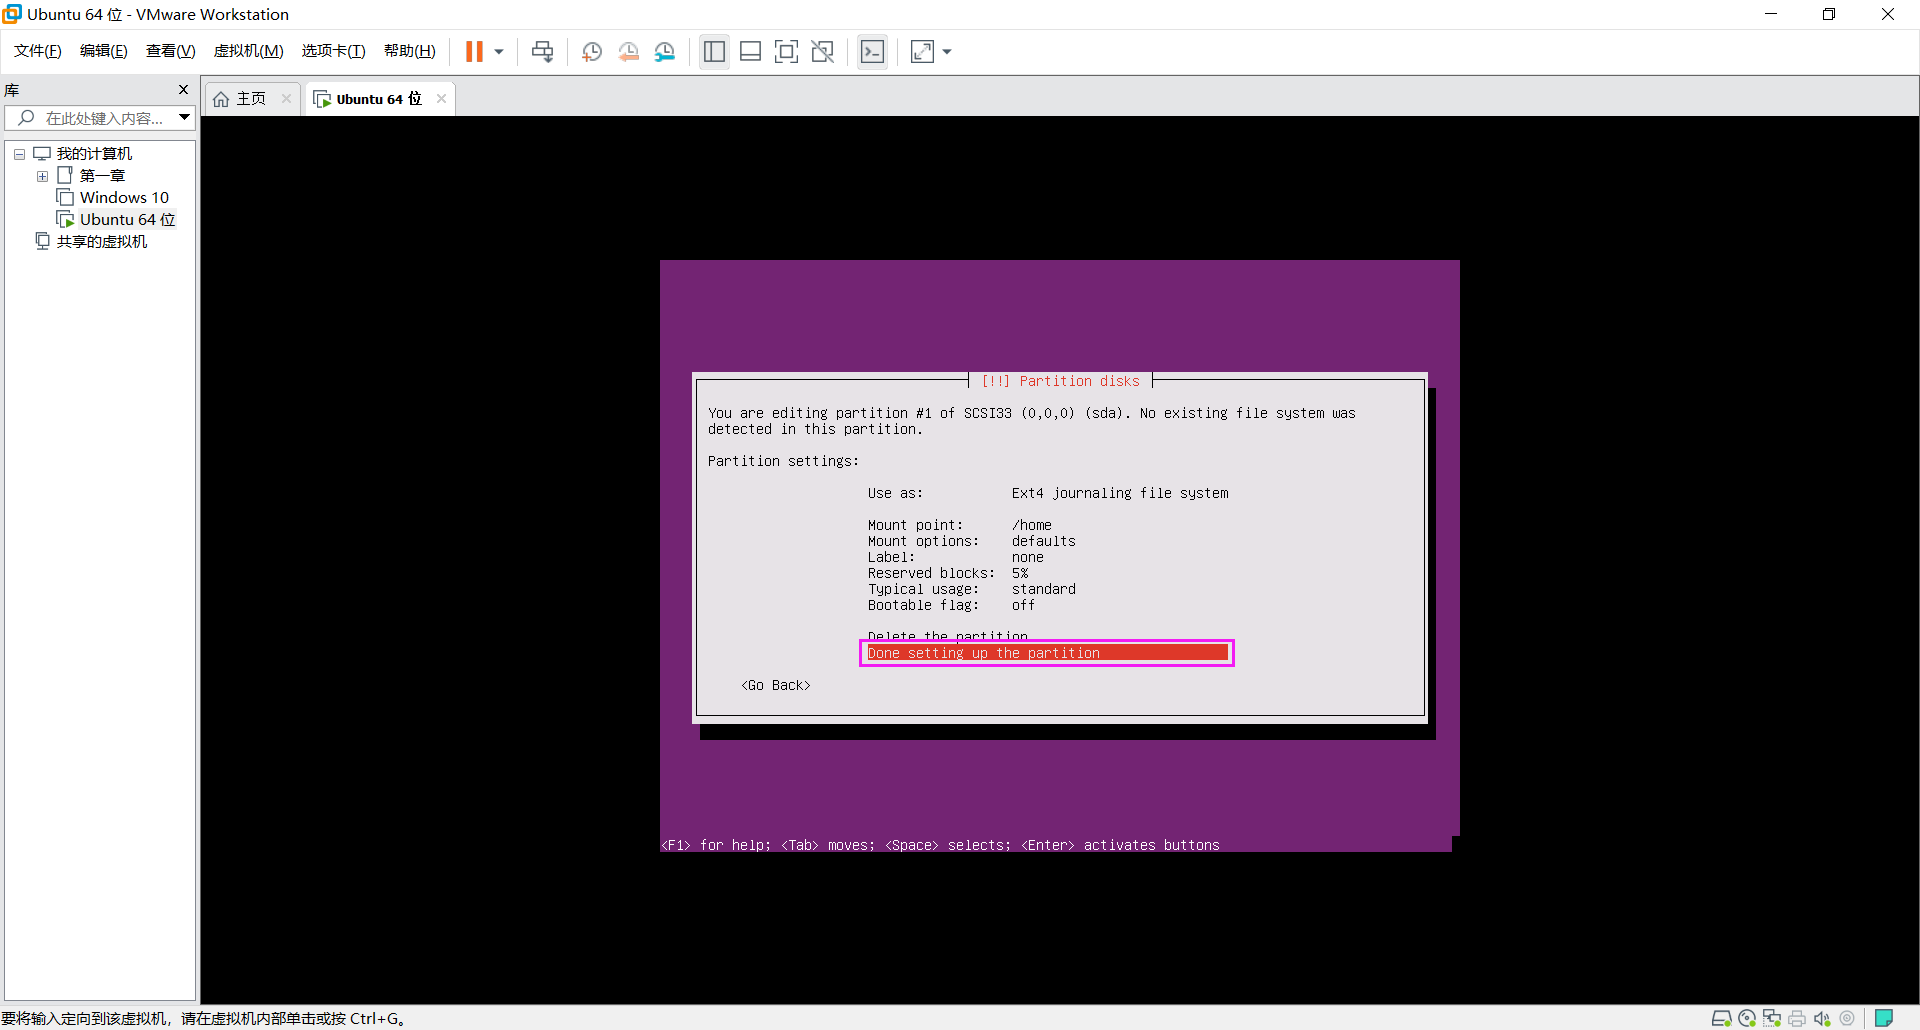
Task: Close the 主页 tab
Action: click(287, 99)
